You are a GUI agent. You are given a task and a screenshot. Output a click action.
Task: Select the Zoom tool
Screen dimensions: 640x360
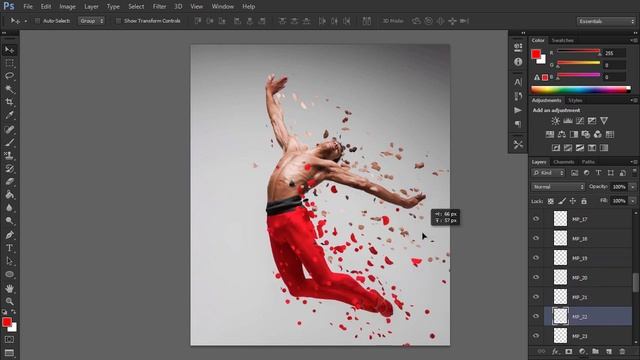pos(9,302)
